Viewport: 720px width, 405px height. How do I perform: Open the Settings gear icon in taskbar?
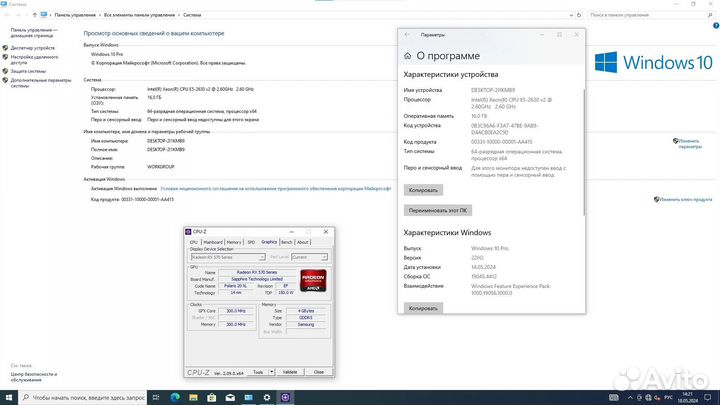(x=265, y=397)
